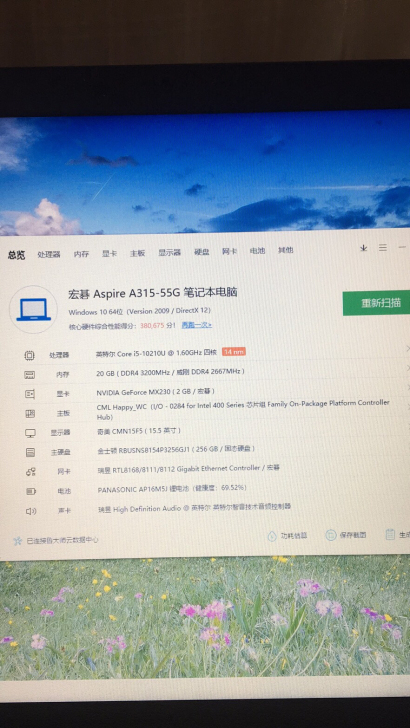Click Windows 10 64位 version text
This screenshot has height=728, width=410.
click(140, 311)
